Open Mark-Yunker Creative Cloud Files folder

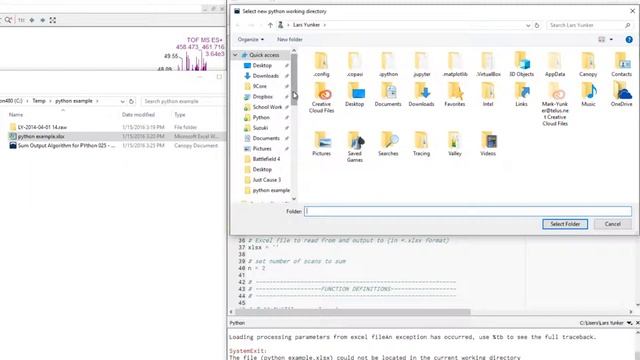click(555, 104)
